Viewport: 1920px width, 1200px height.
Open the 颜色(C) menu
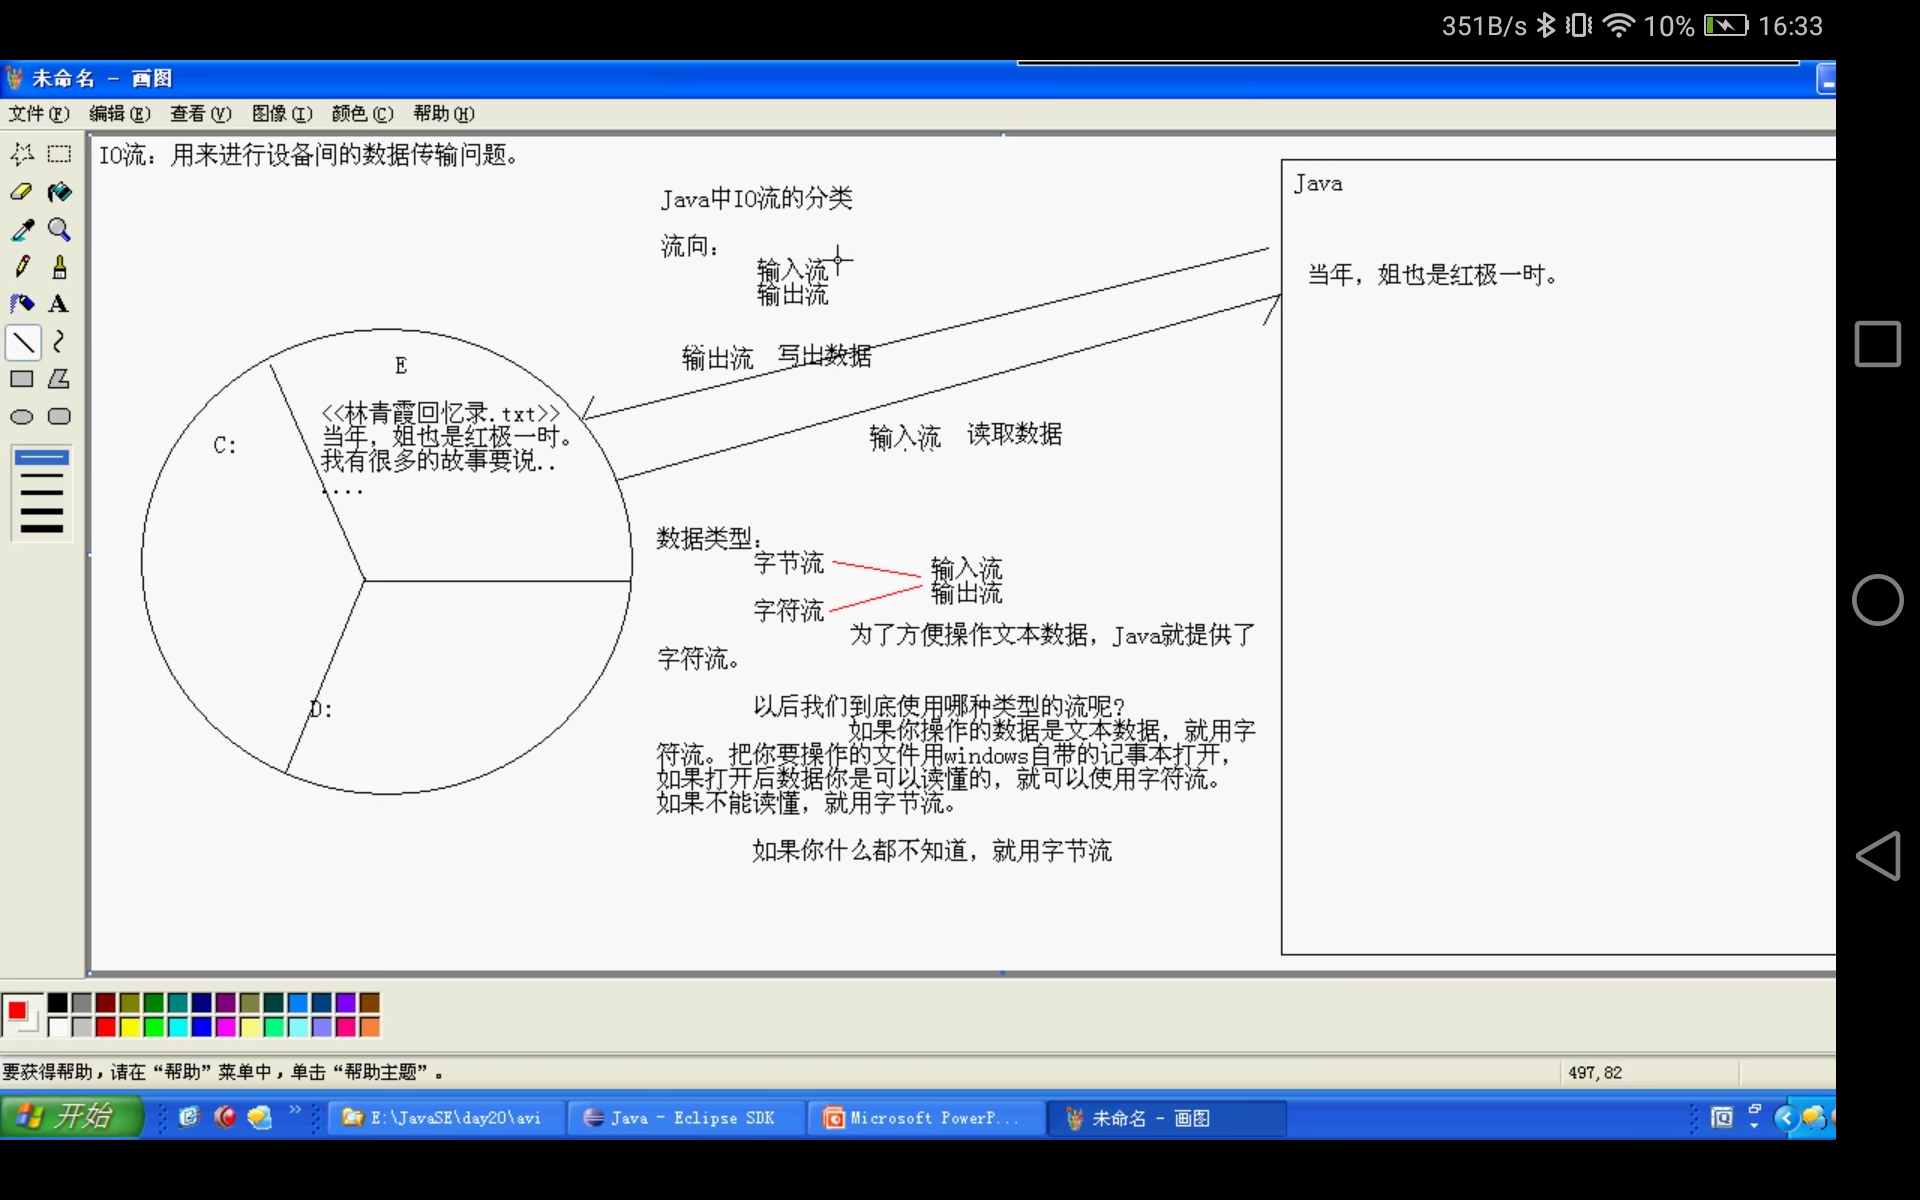pyautogui.click(x=363, y=114)
